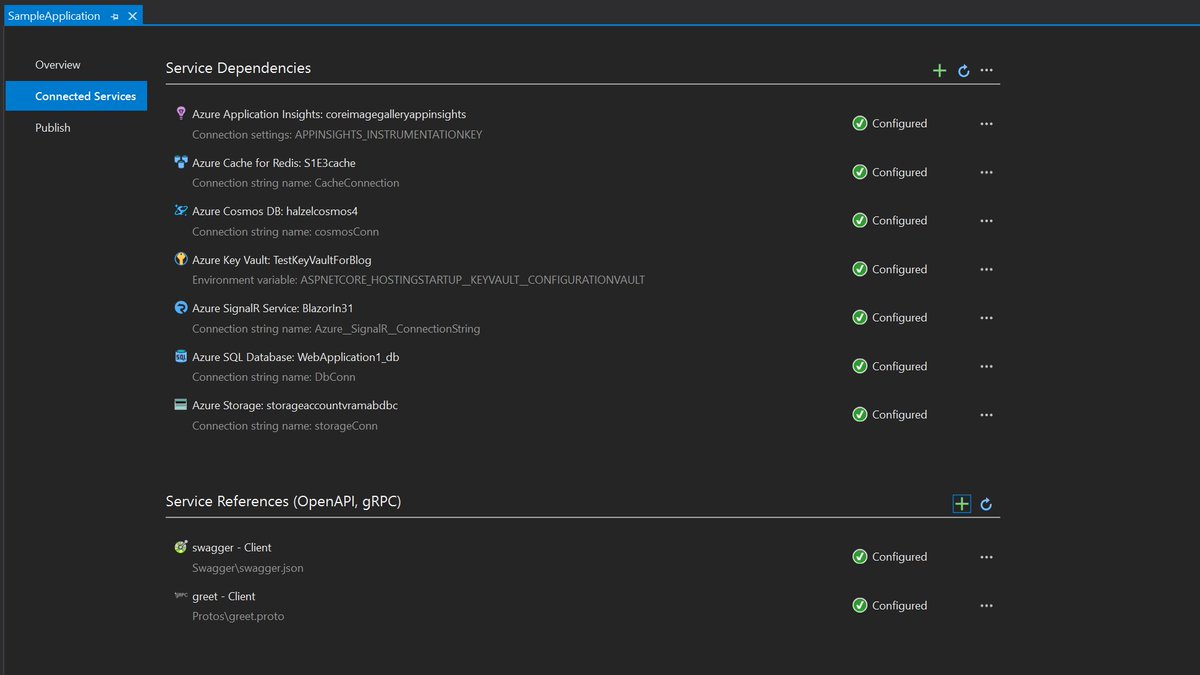Click Service References (OpenAPI, gRPC) heading
This screenshot has height=675, width=1200.
[283, 501]
